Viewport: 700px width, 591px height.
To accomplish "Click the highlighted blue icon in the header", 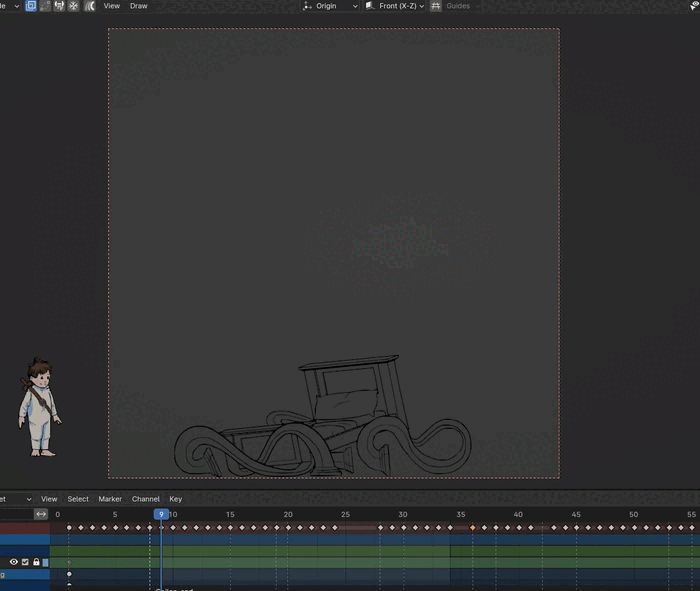I will 31,6.
